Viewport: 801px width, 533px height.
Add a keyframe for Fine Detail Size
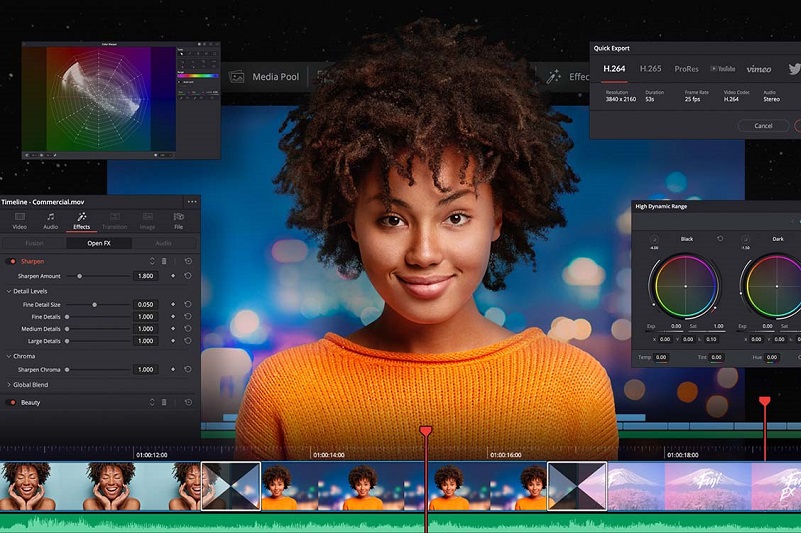click(x=173, y=304)
